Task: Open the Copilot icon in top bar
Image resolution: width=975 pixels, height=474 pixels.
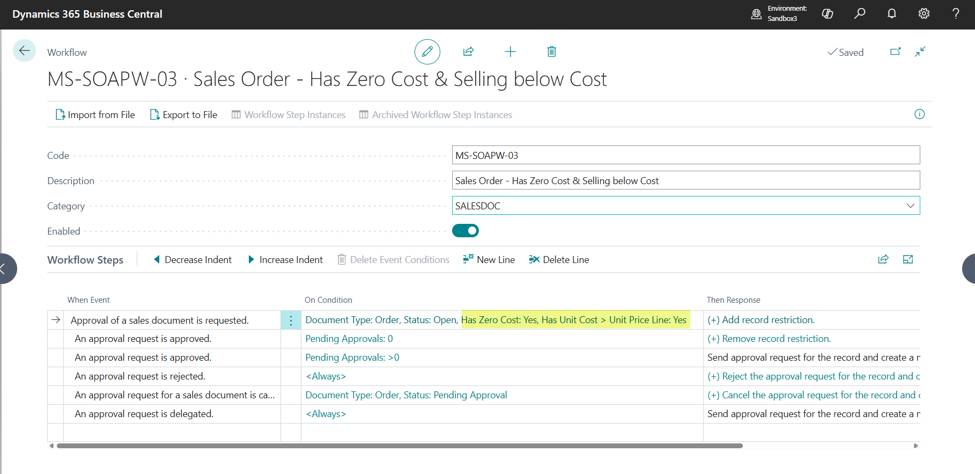Action: click(x=827, y=14)
